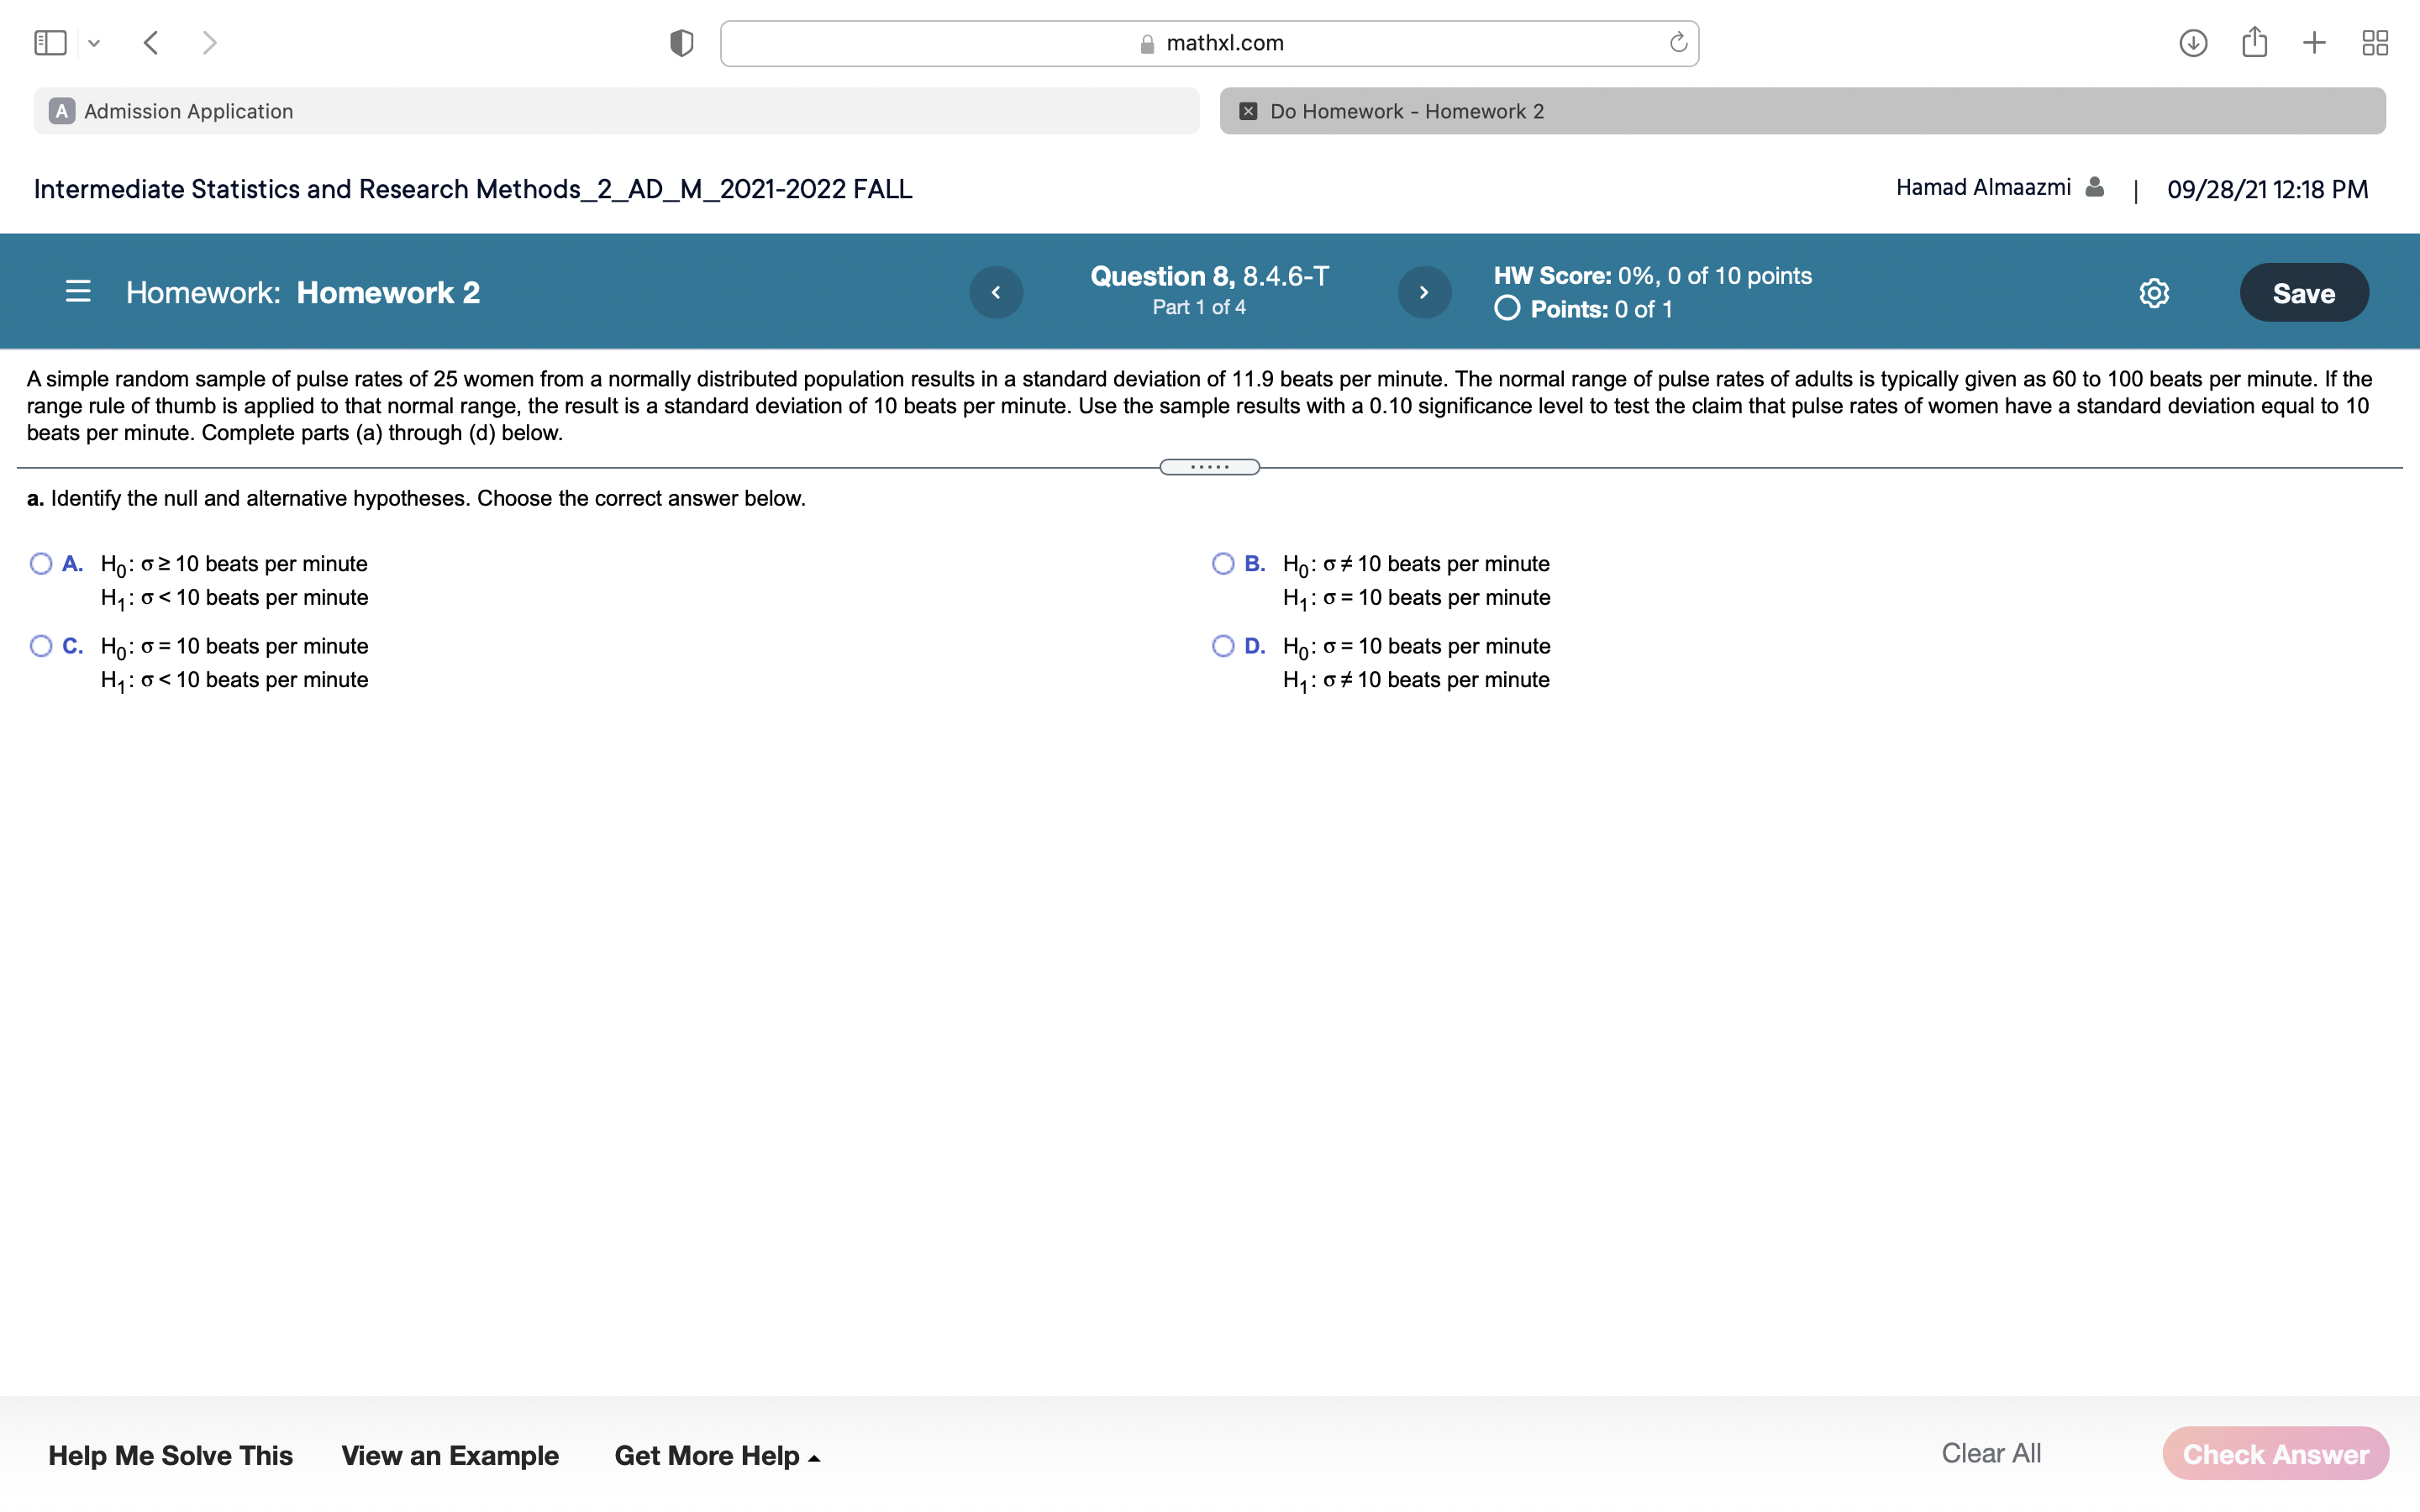The height and width of the screenshot is (1512, 2420).
Task: Collapse question text with dotted divider handle
Action: point(1209,467)
